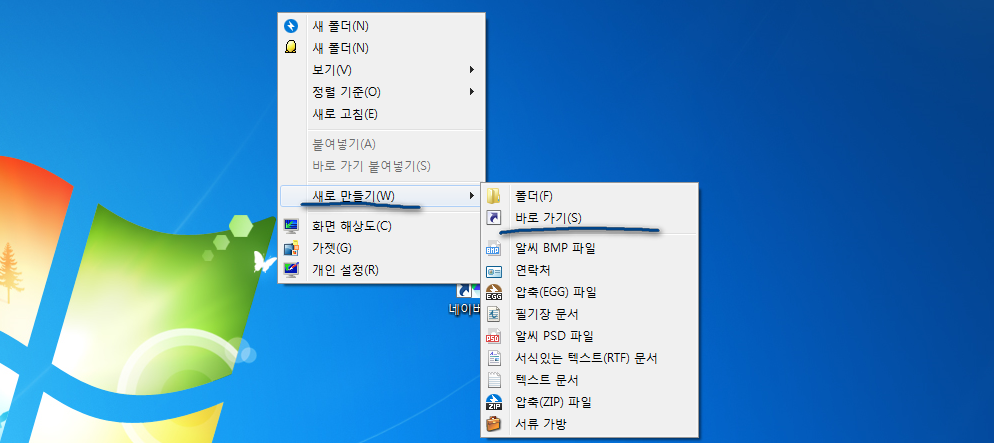
Task: Create a new 바로 가기(S) shortcut
Action: coord(590,217)
